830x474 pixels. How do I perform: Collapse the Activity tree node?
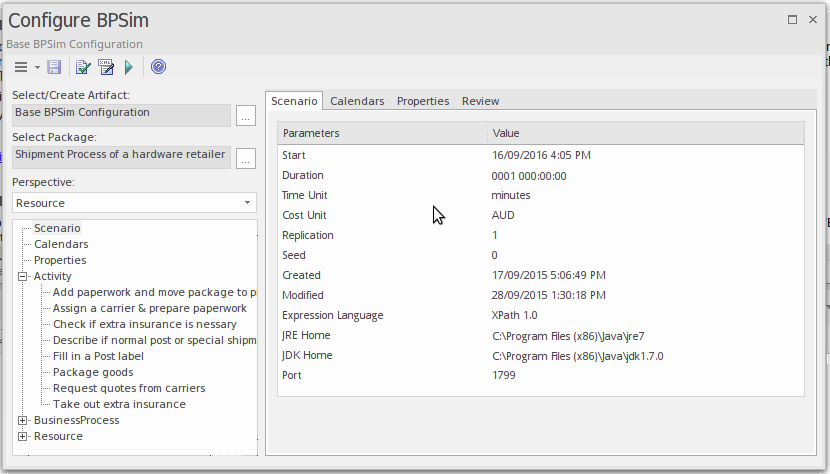point(22,276)
